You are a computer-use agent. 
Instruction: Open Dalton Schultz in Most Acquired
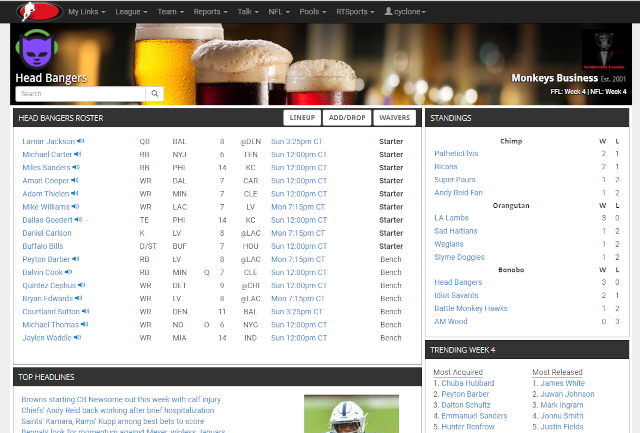[x=466, y=405]
